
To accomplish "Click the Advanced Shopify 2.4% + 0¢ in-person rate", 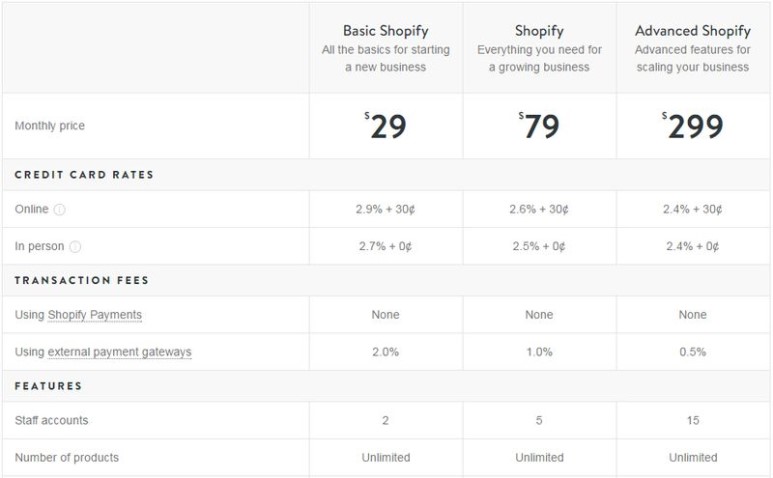I will 693,247.
